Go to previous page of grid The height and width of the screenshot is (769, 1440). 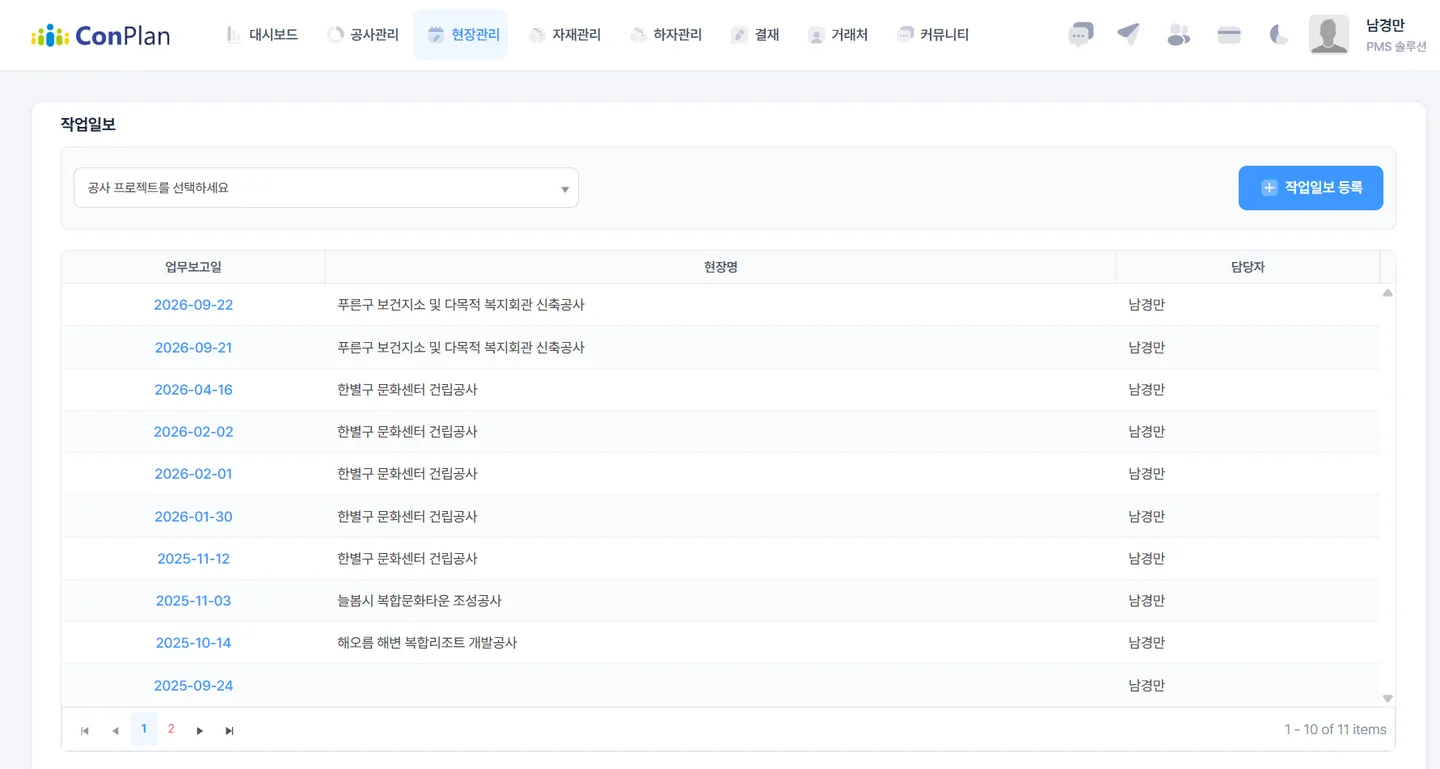(115, 731)
